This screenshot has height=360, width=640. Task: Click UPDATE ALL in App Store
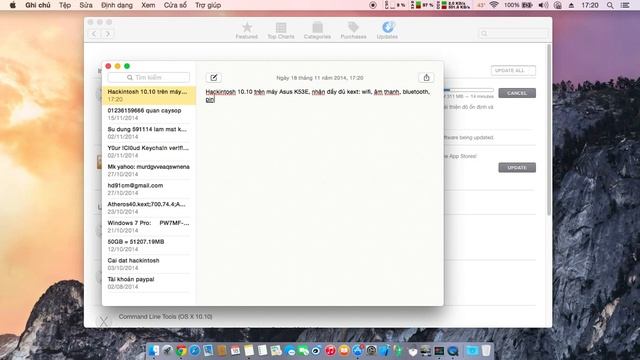(513, 71)
